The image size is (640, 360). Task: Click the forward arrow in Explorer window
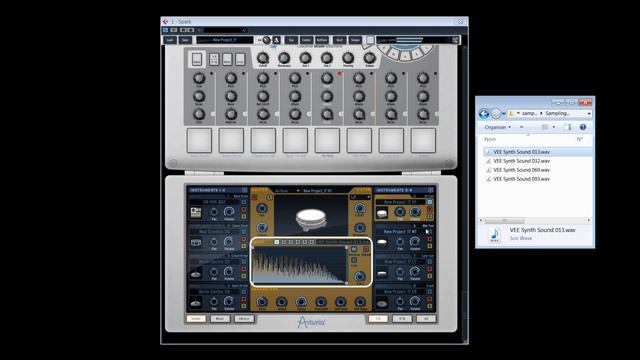pyautogui.click(x=496, y=113)
